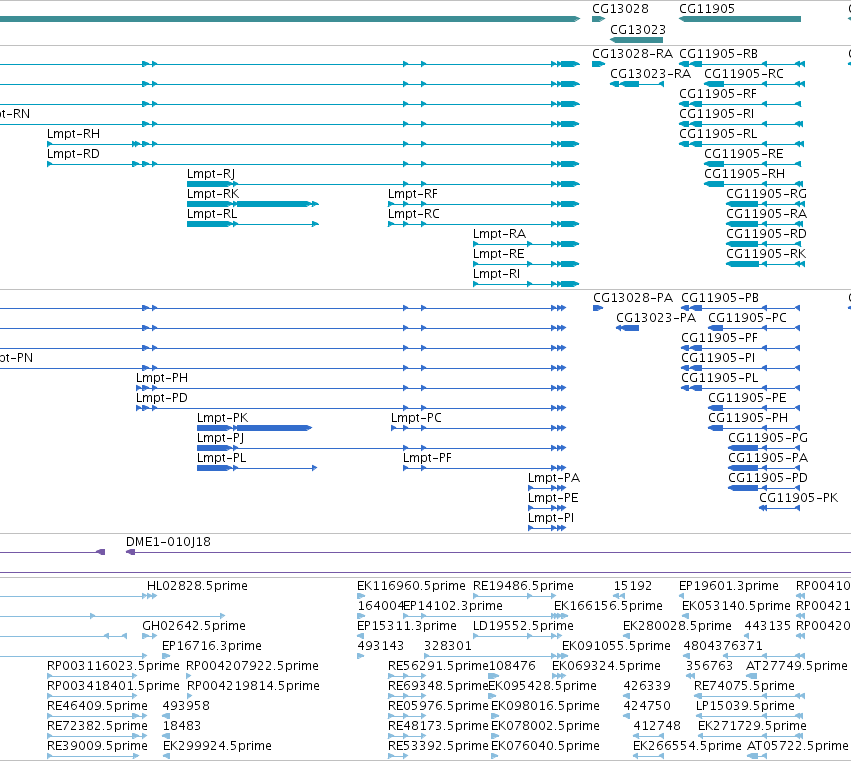Select EST EP16716.3prime

(212, 646)
